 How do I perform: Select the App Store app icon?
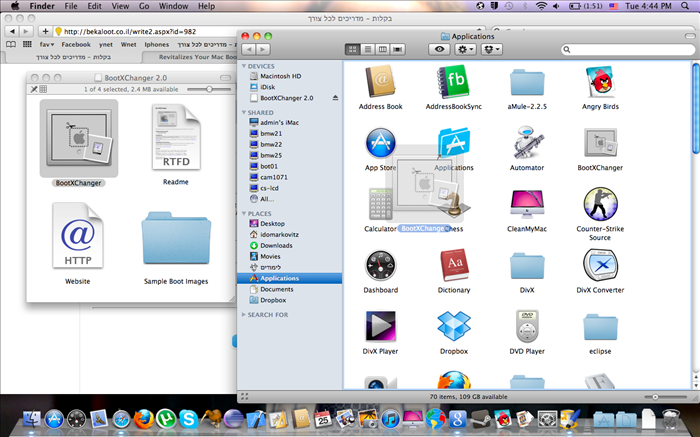(380, 143)
